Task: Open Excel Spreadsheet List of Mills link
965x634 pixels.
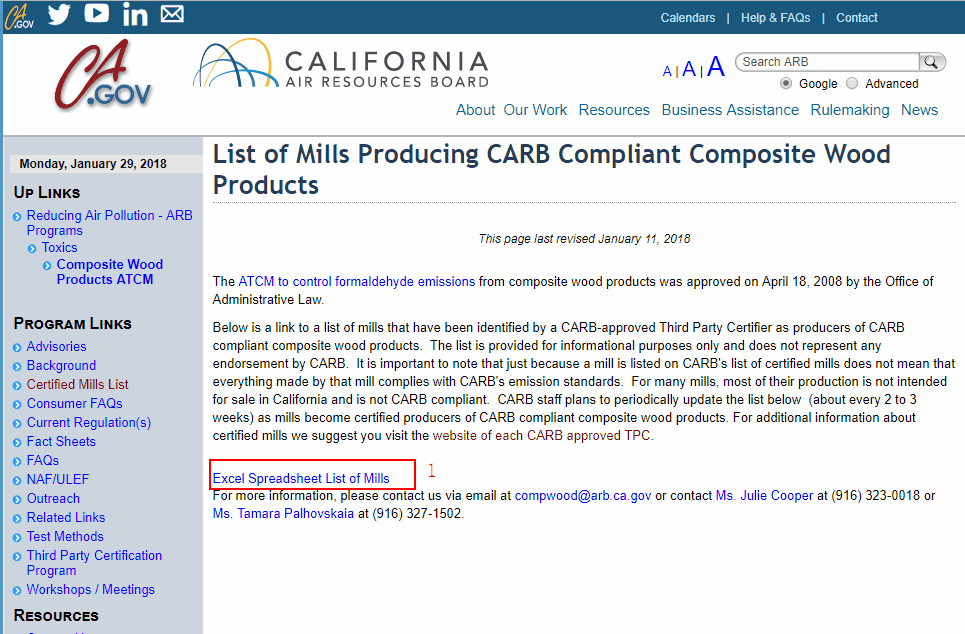Action: coord(301,478)
